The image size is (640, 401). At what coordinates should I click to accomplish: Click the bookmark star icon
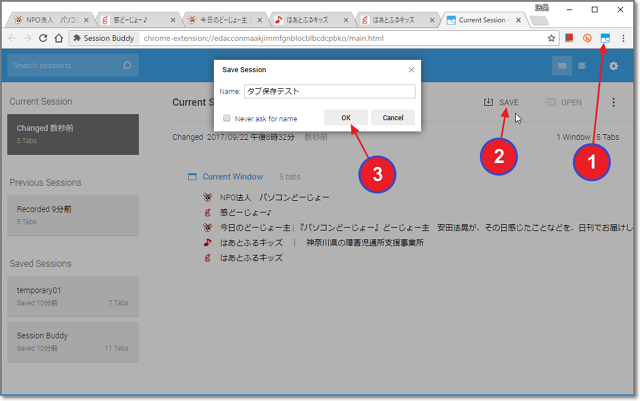(551, 38)
